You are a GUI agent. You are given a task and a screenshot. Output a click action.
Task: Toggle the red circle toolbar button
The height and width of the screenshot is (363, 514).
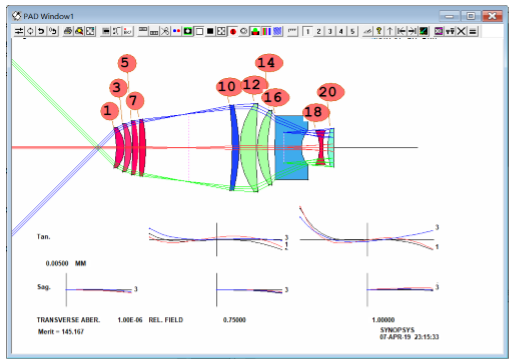point(233,31)
